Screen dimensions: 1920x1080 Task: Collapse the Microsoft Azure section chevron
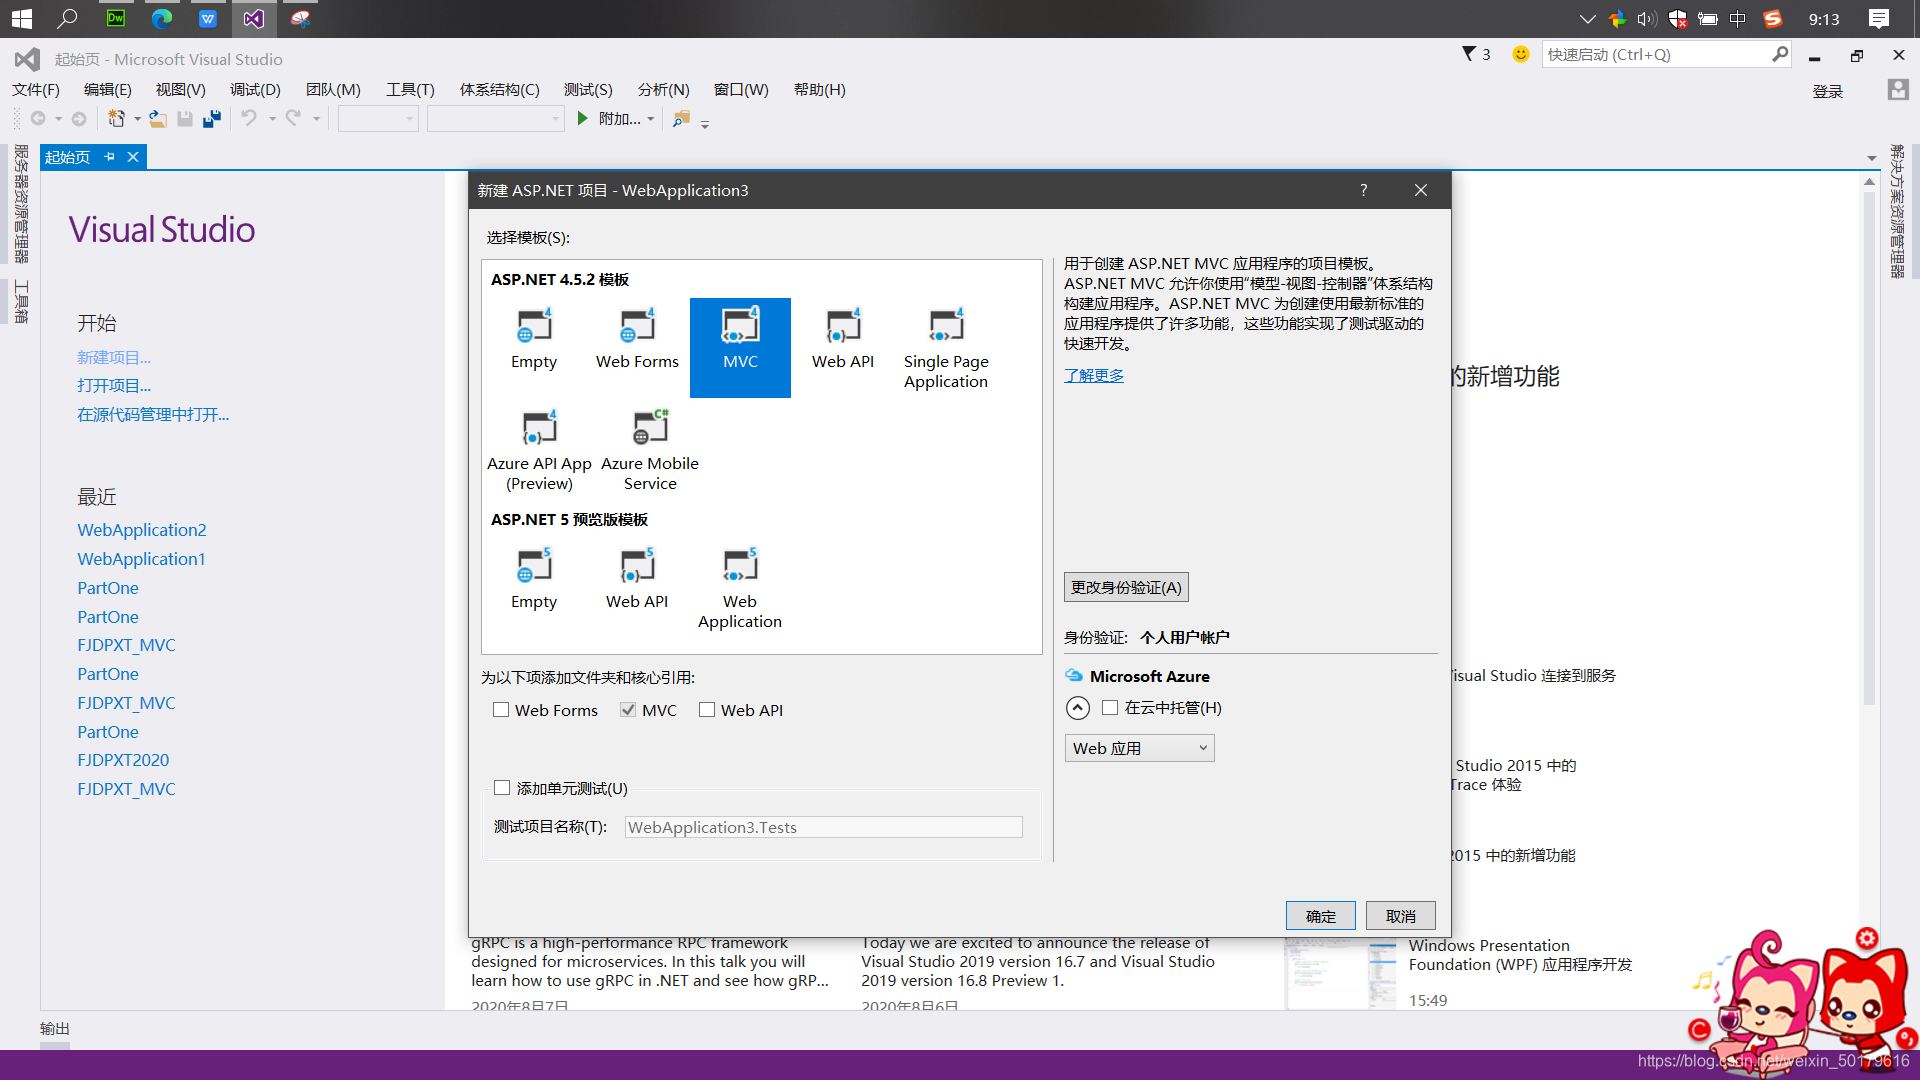pos(1078,708)
